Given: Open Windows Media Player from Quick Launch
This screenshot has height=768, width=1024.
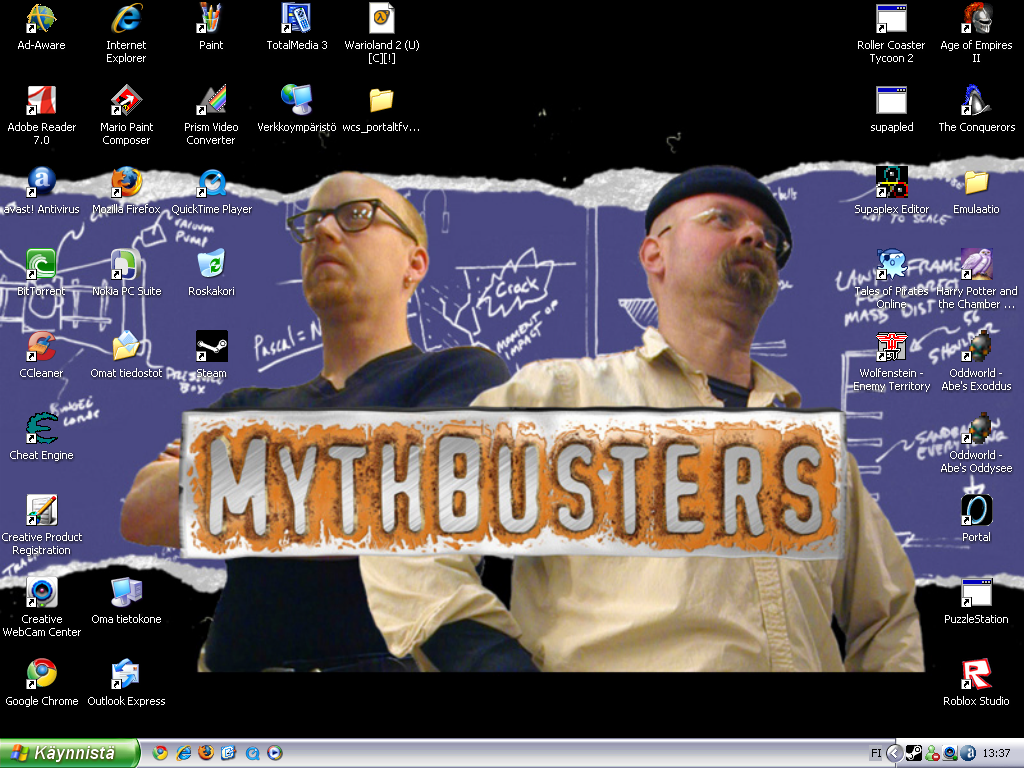Looking at the screenshot, I should tap(275, 753).
